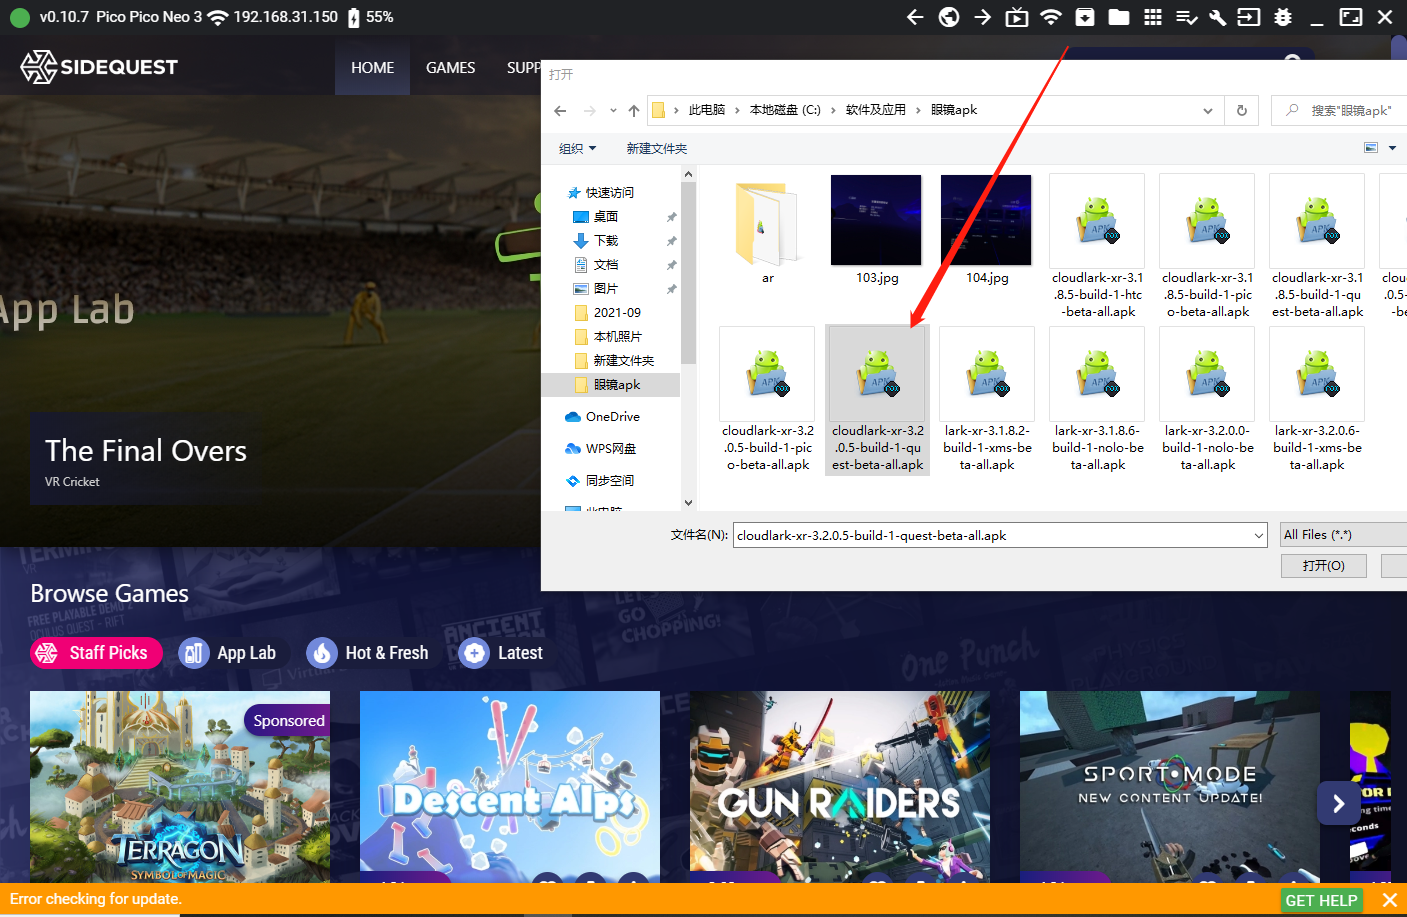Click the GET HELP button
Screen dimensions: 1407x917
(1321, 900)
